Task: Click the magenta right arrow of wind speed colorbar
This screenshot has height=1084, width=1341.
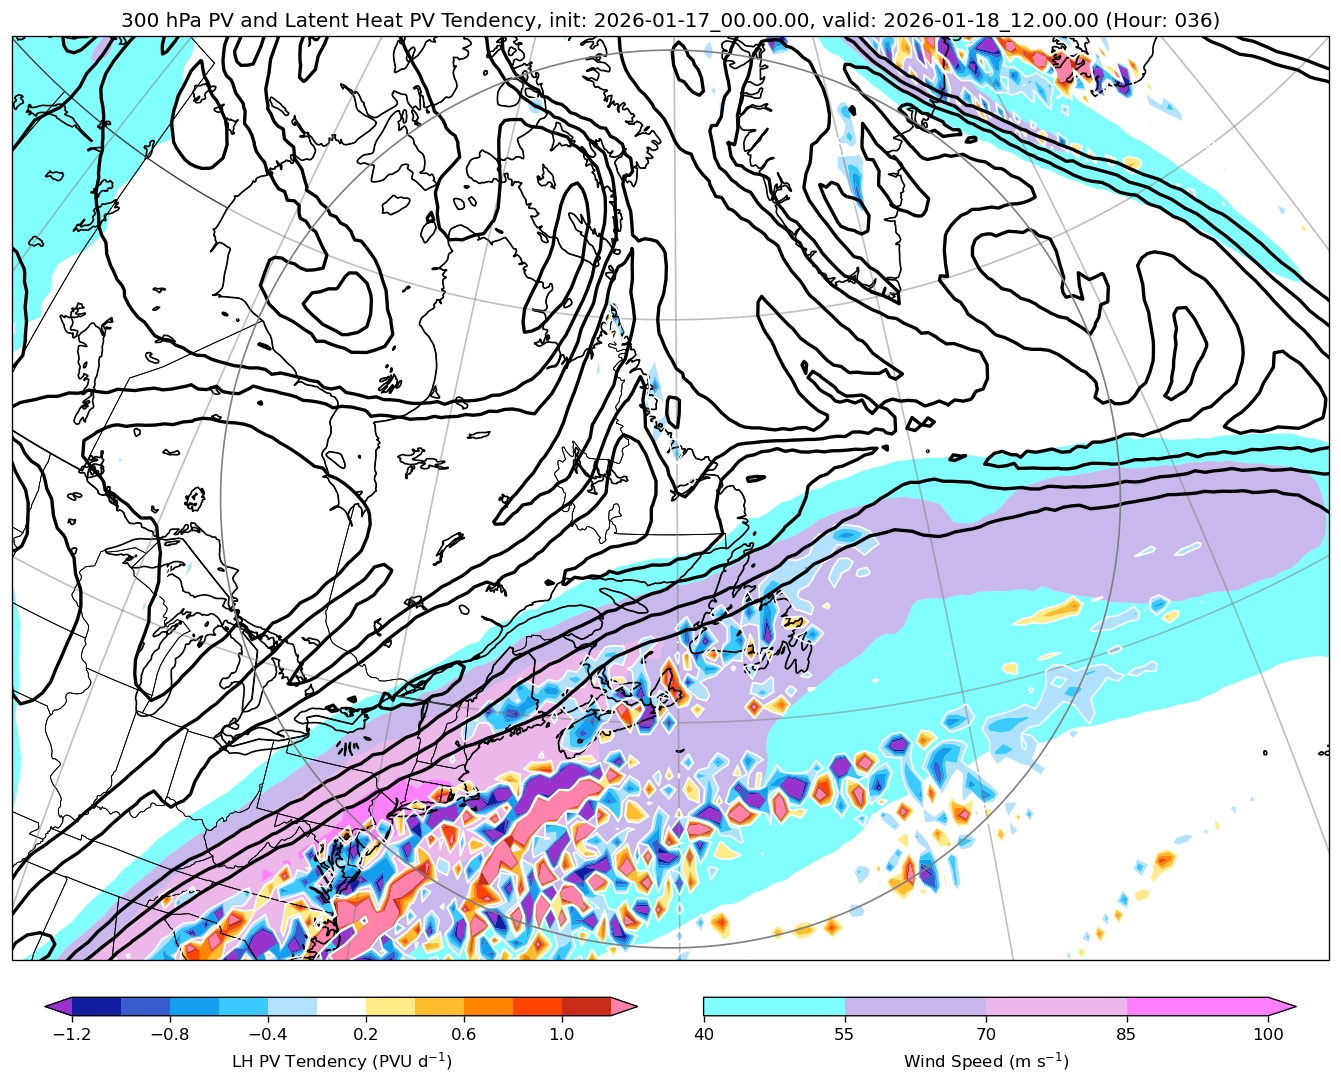Action: (1282, 1007)
